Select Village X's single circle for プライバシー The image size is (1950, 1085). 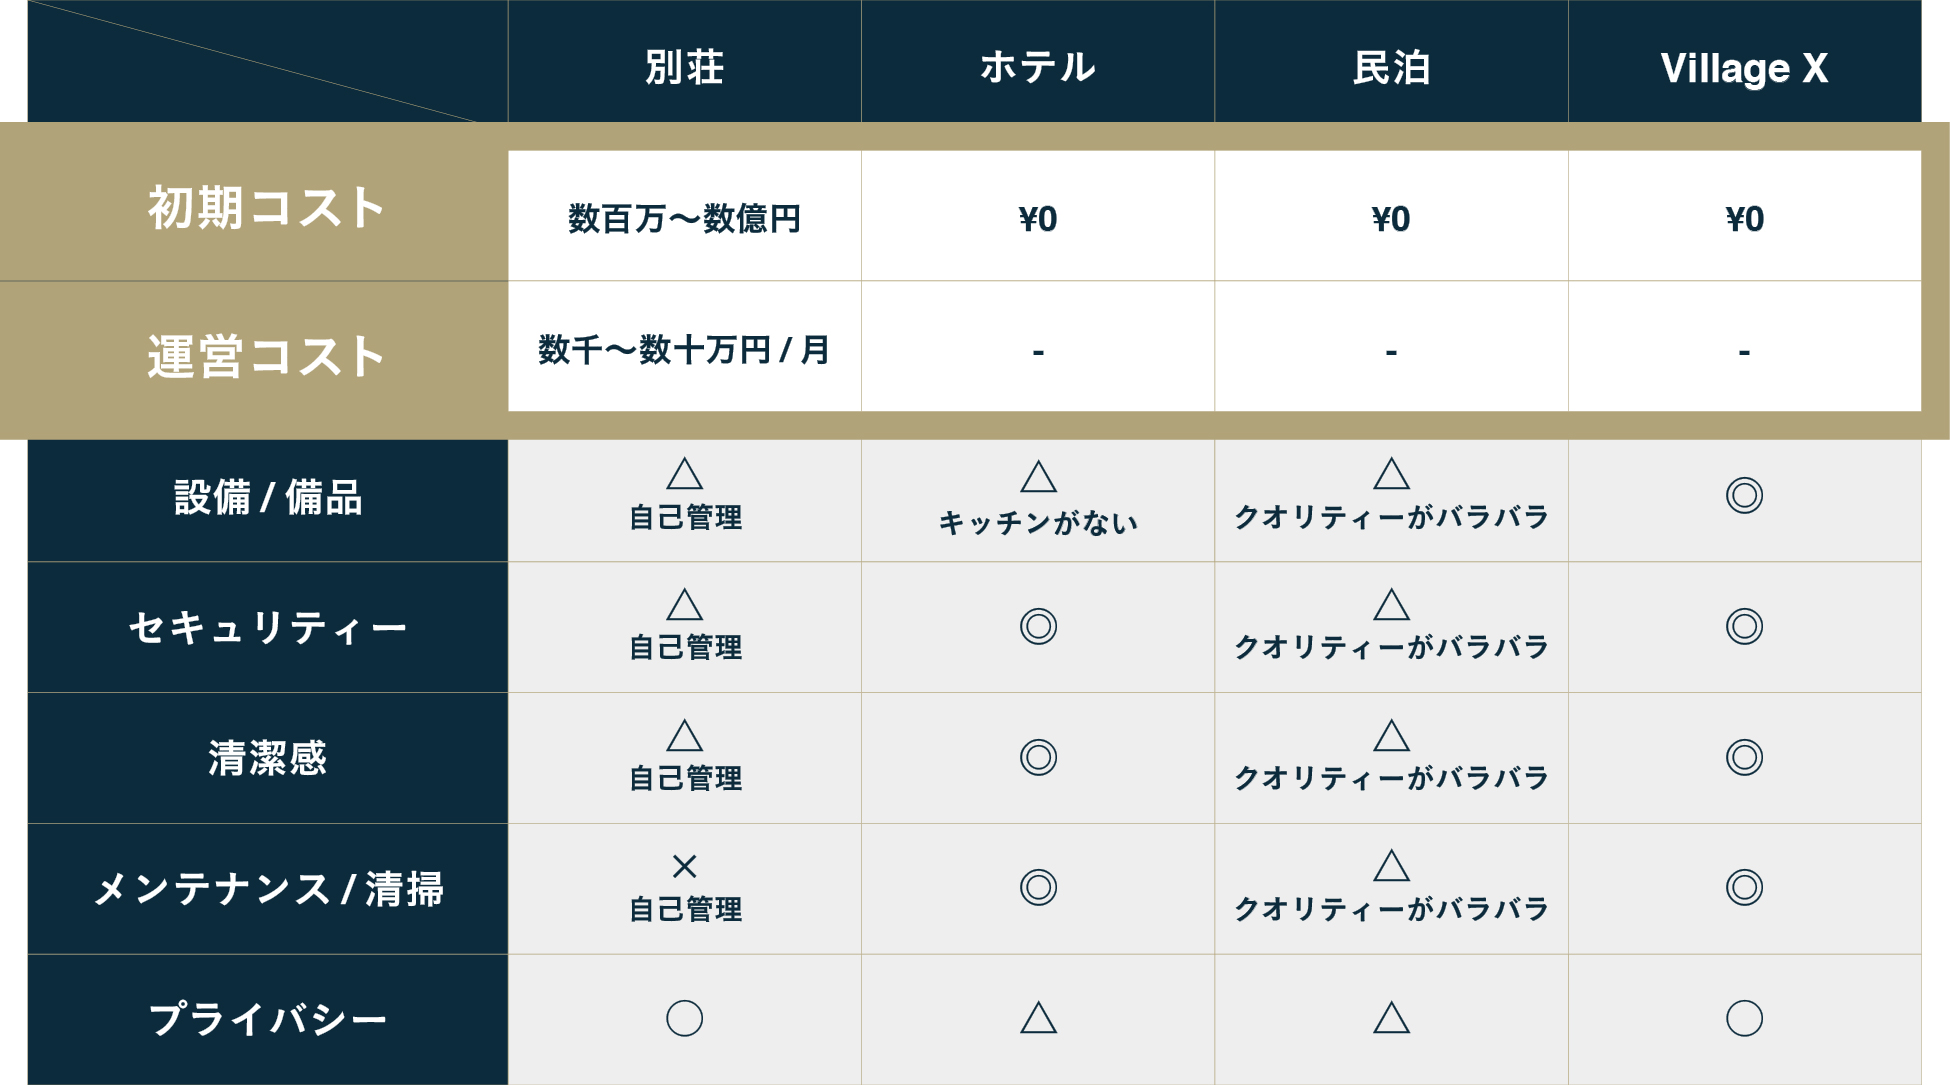1744,1018
